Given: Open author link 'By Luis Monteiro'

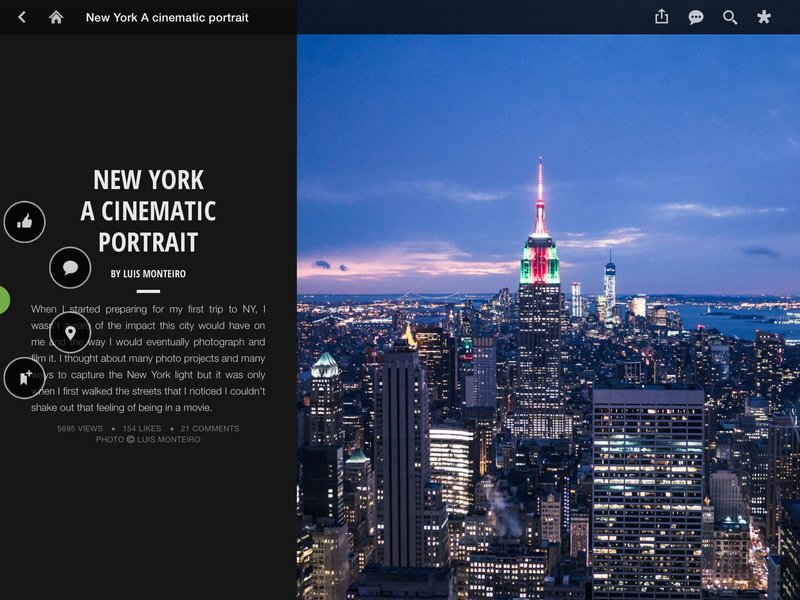Looking at the screenshot, I should 148,274.
